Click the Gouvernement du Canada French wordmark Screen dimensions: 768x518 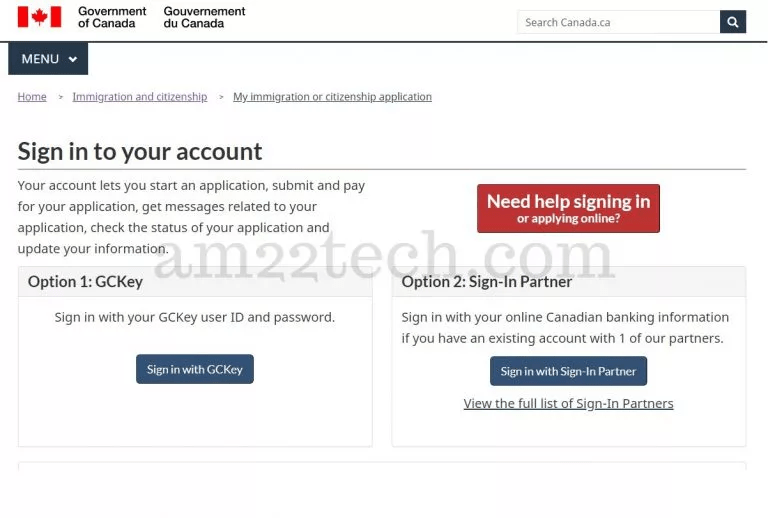point(204,17)
